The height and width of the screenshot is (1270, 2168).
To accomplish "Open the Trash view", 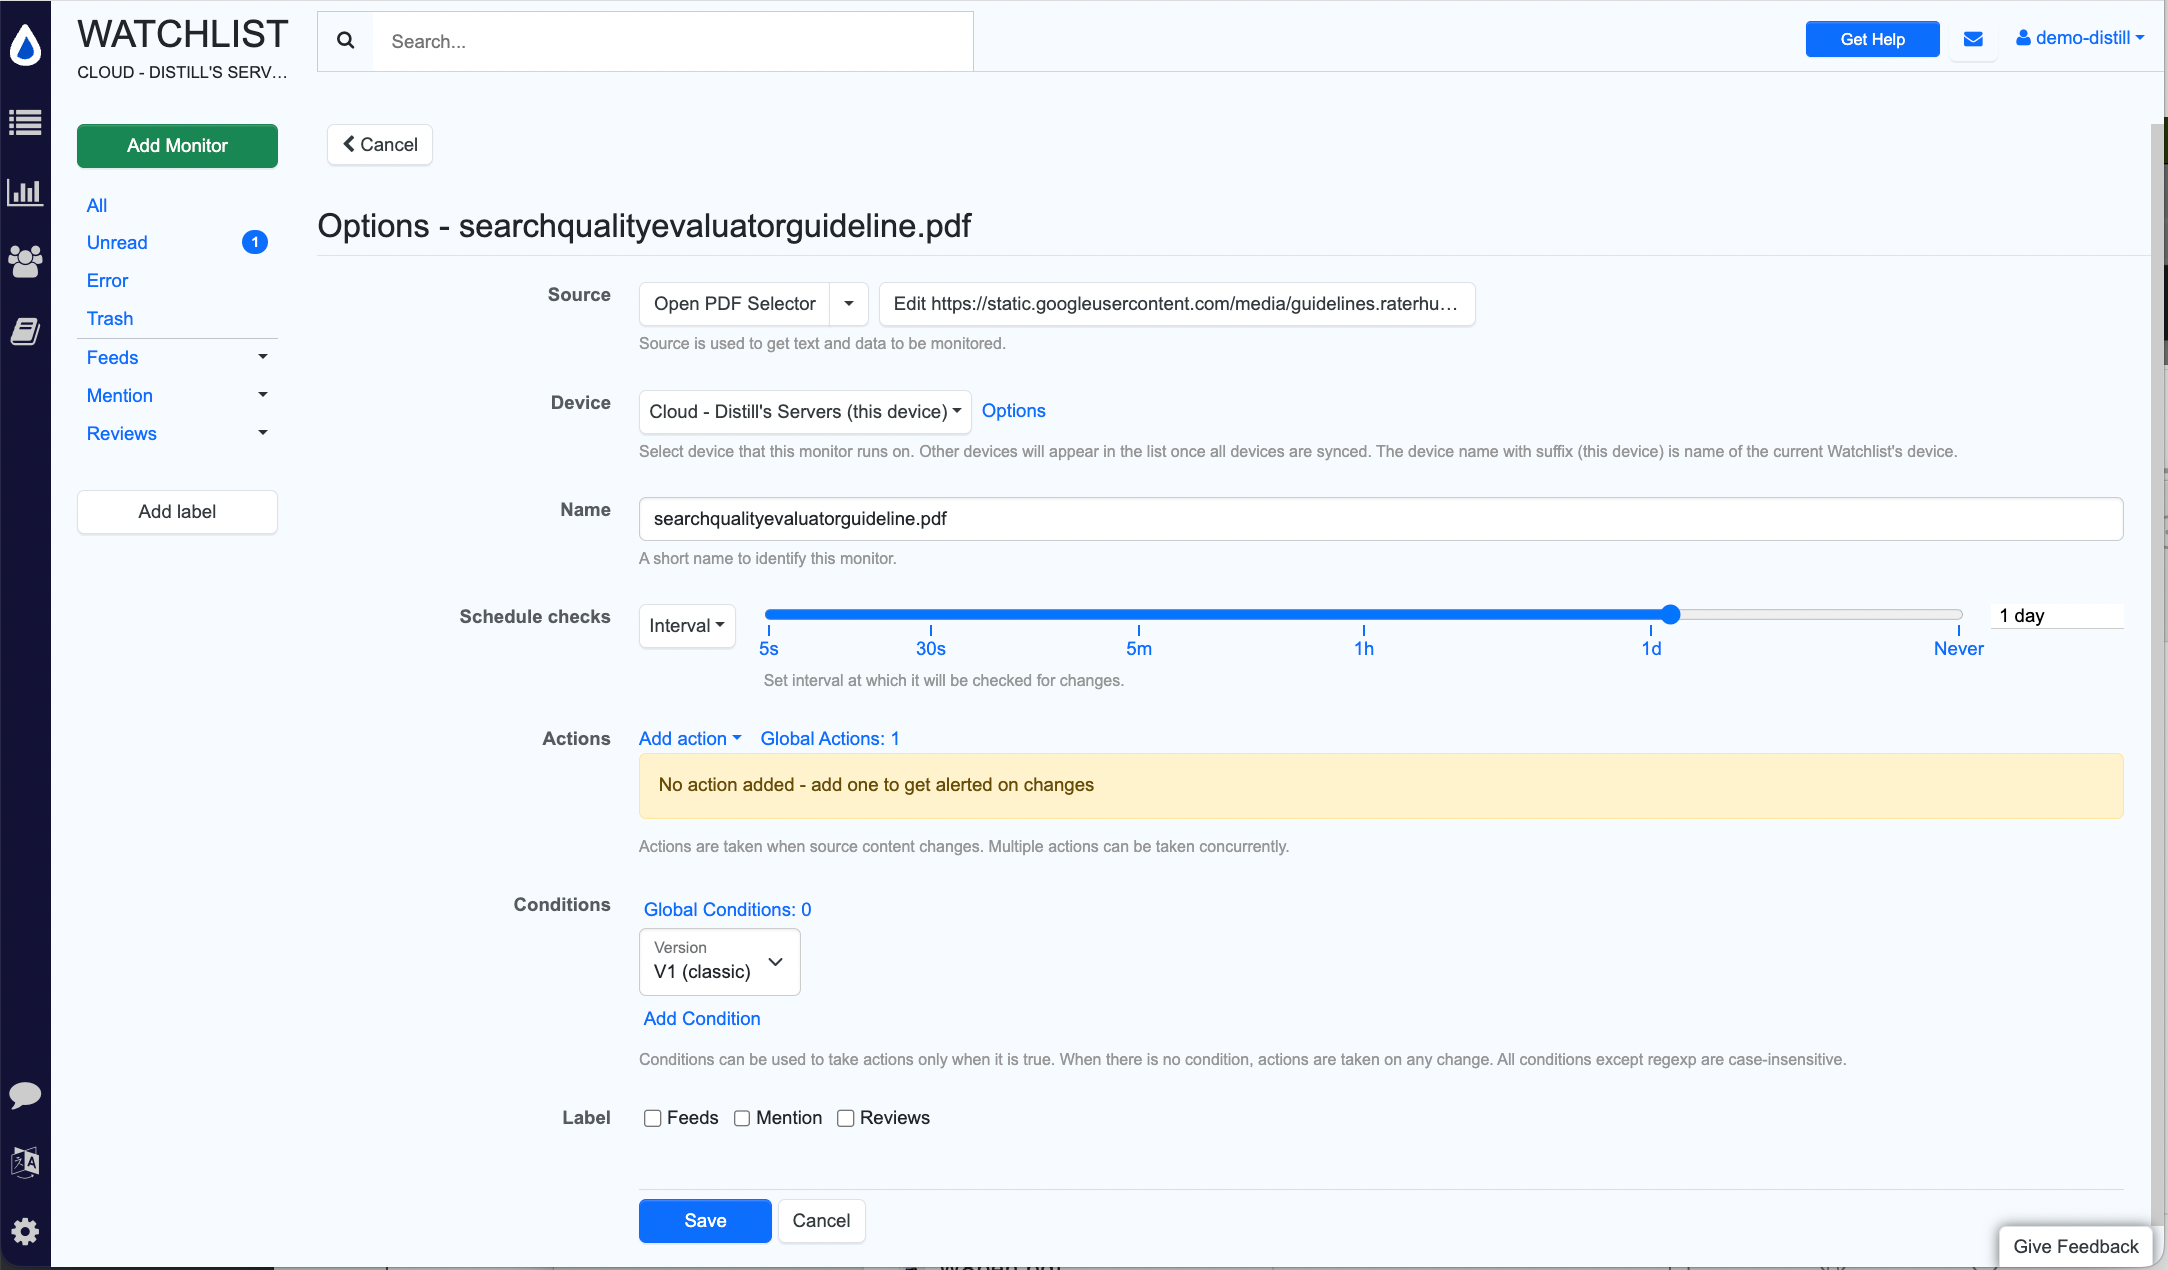I will (109, 318).
